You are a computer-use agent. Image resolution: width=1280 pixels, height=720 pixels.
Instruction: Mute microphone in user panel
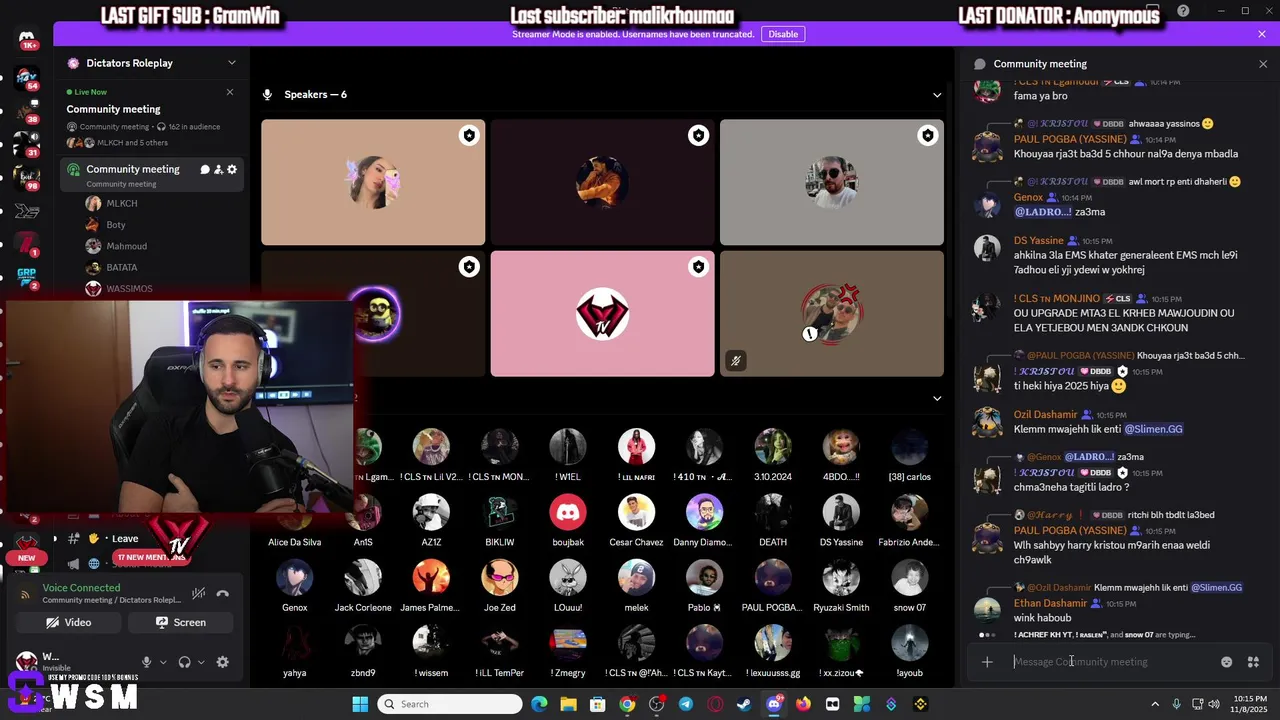click(146, 662)
